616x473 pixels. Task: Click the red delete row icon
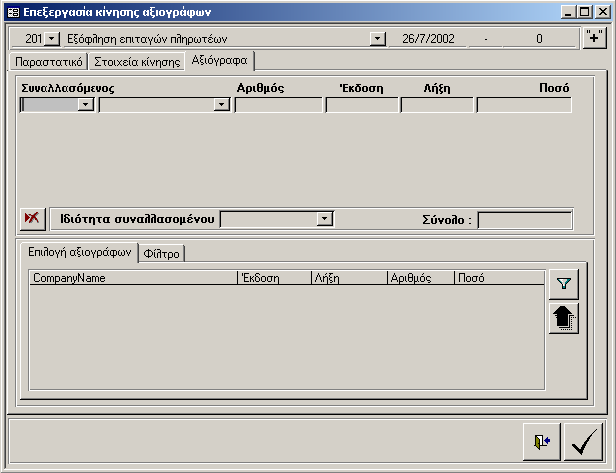(33, 219)
